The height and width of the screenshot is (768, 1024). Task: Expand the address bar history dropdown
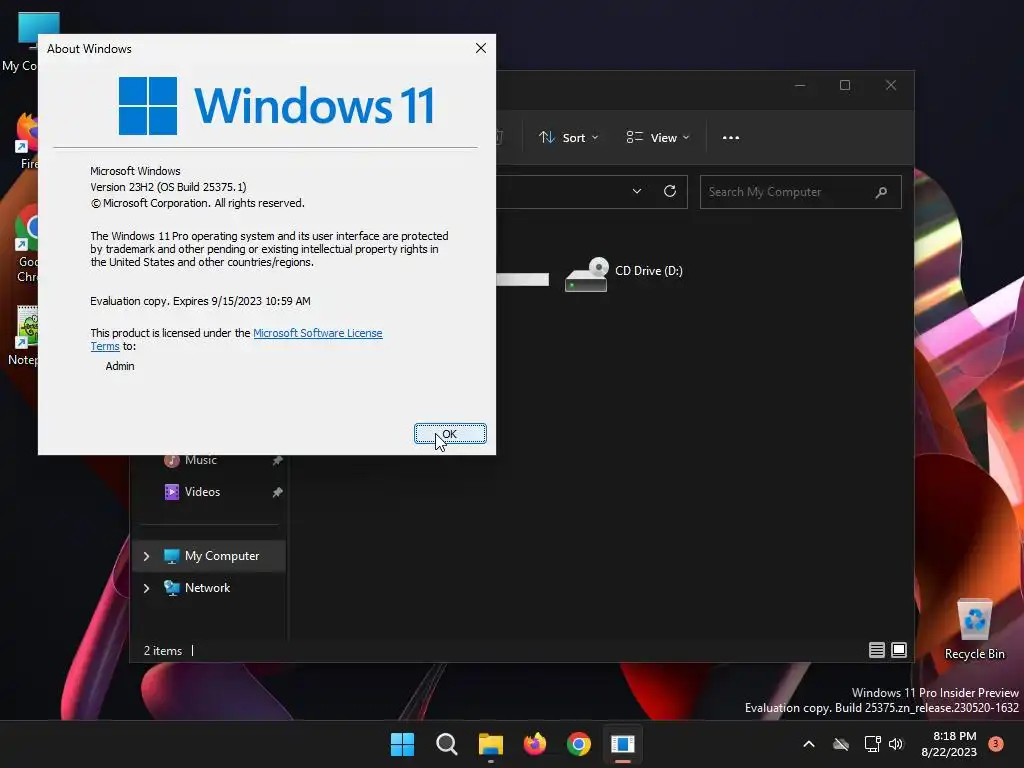click(637, 191)
